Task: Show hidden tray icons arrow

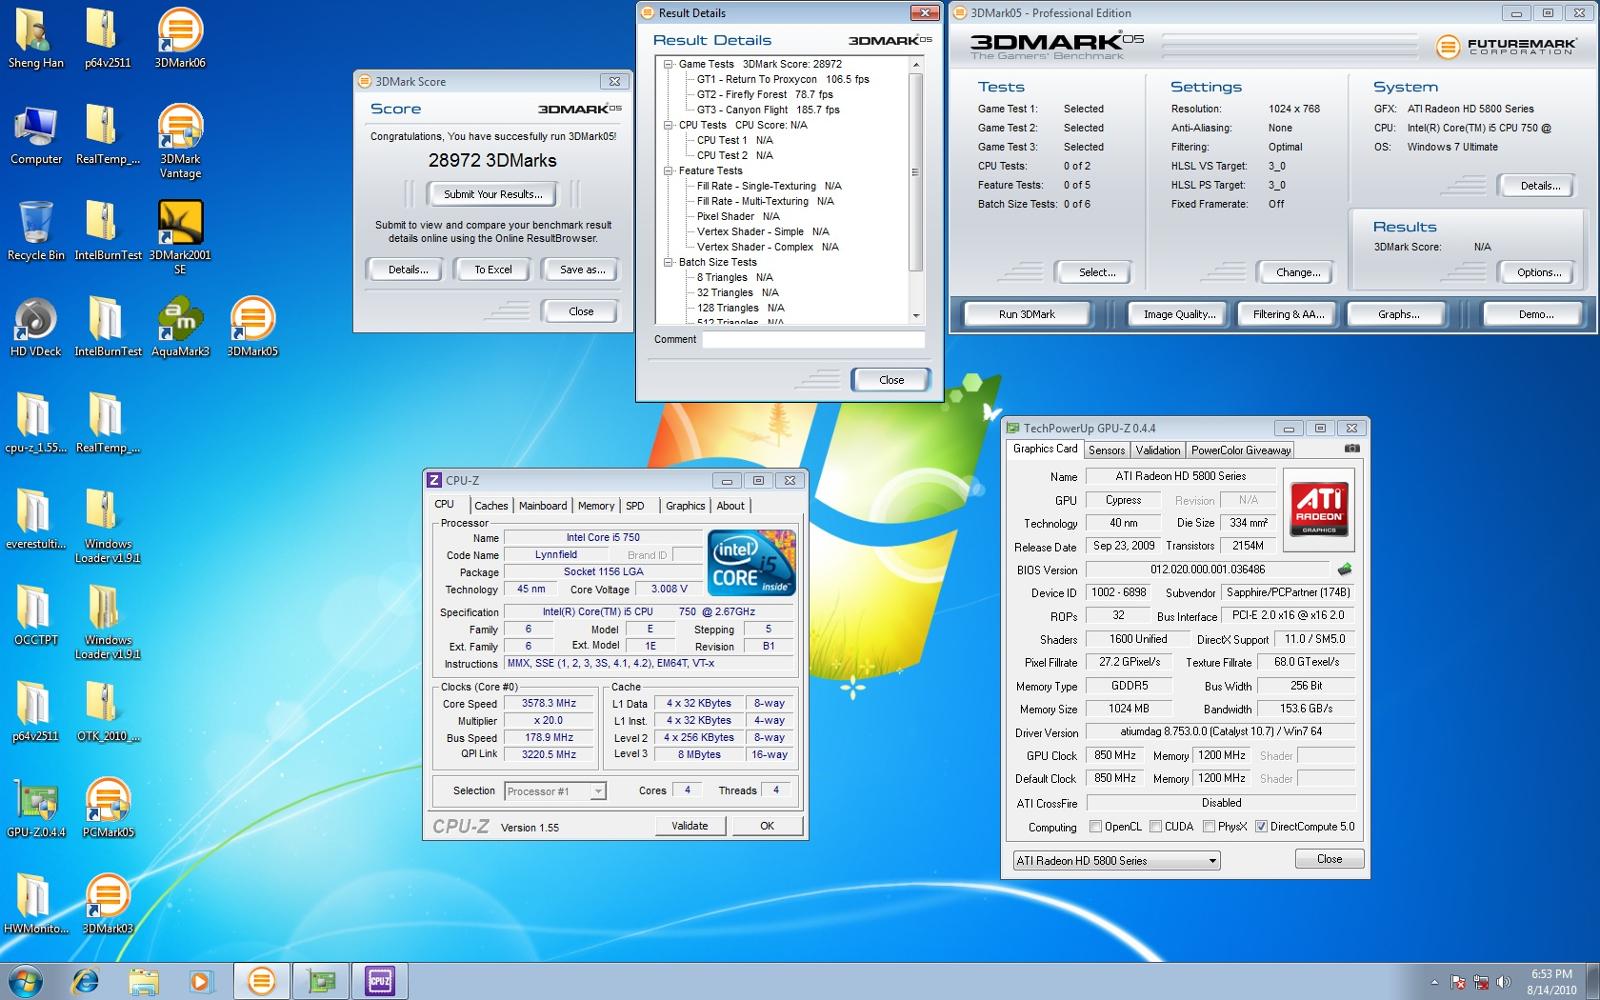Action: pyautogui.click(x=1434, y=982)
